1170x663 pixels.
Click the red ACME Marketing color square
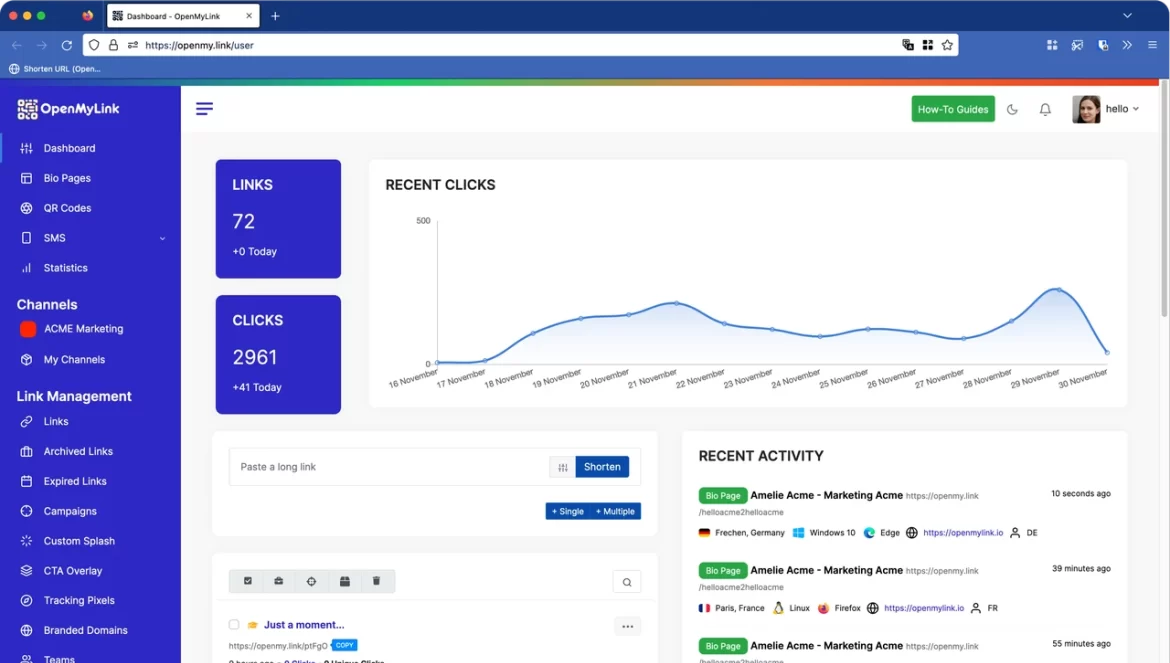pos(28,329)
